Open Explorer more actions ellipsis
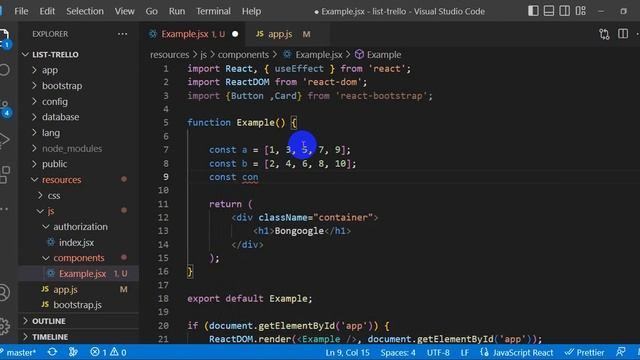 tap(122, 34)
